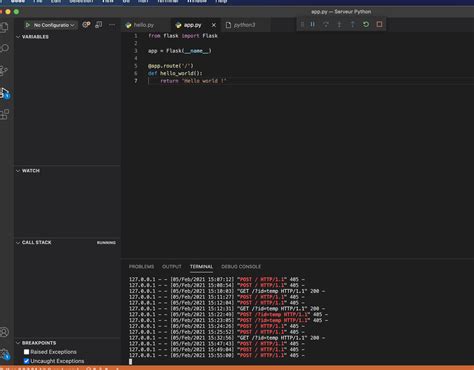The height and width of the screenshot is (370, 474).
Task: Pause the running debug session
Action: 313,24
